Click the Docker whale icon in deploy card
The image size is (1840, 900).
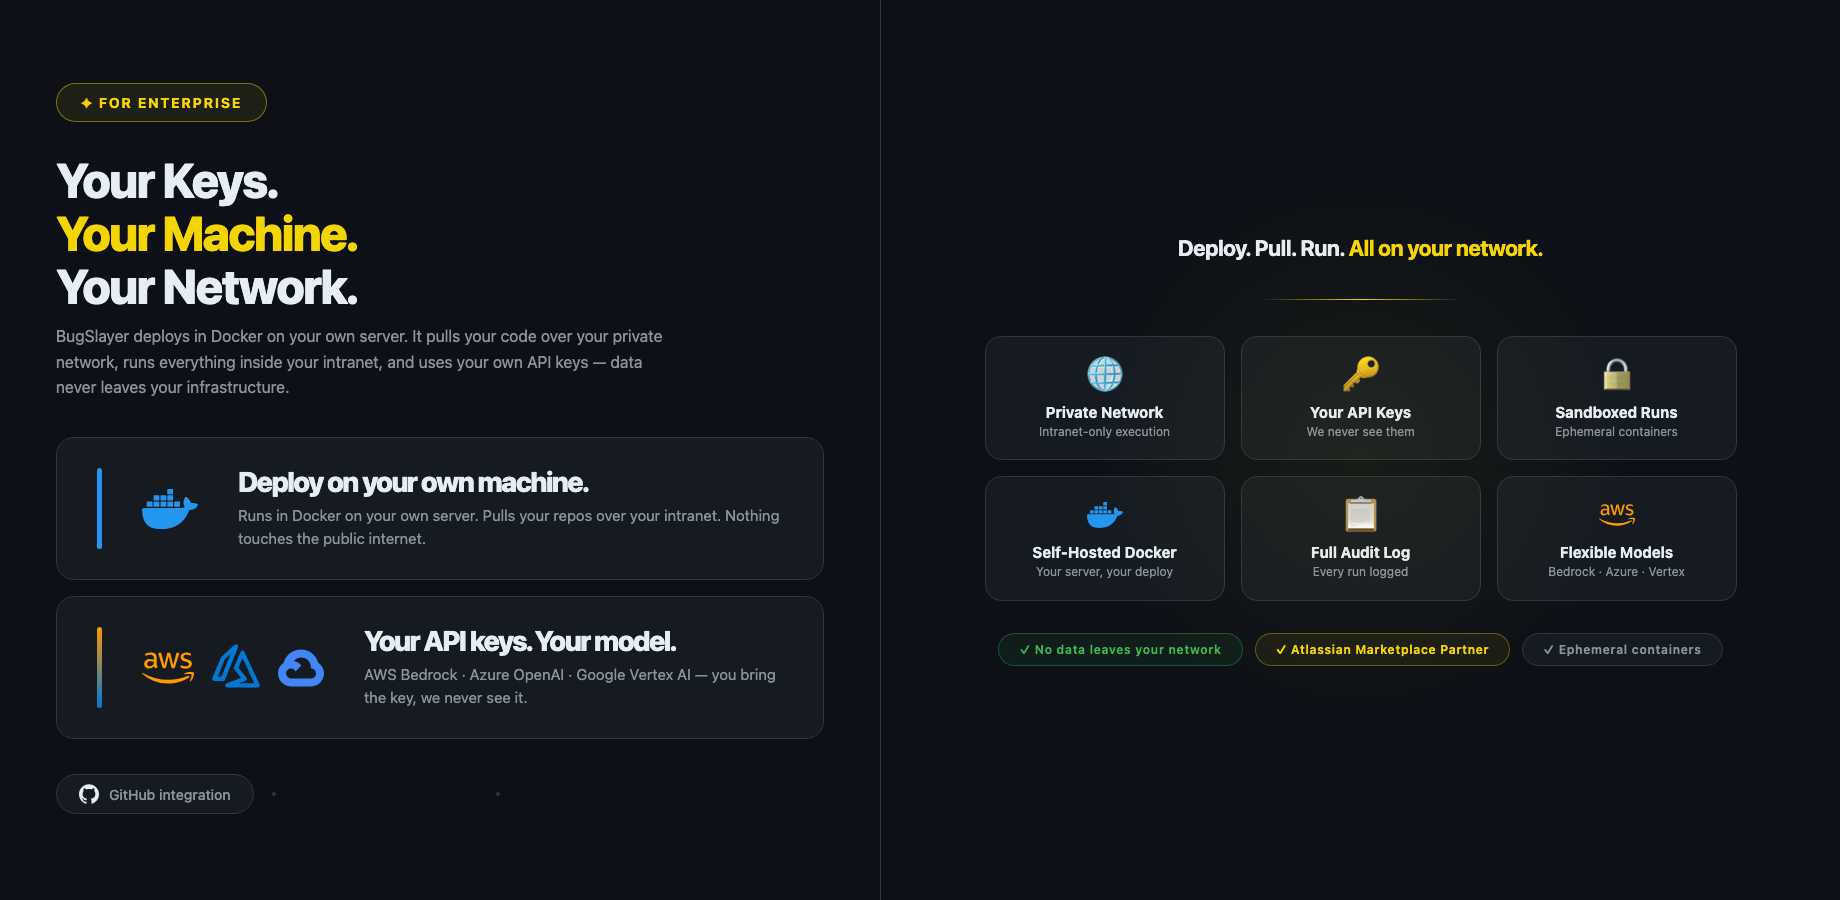[x=169, y=509]
